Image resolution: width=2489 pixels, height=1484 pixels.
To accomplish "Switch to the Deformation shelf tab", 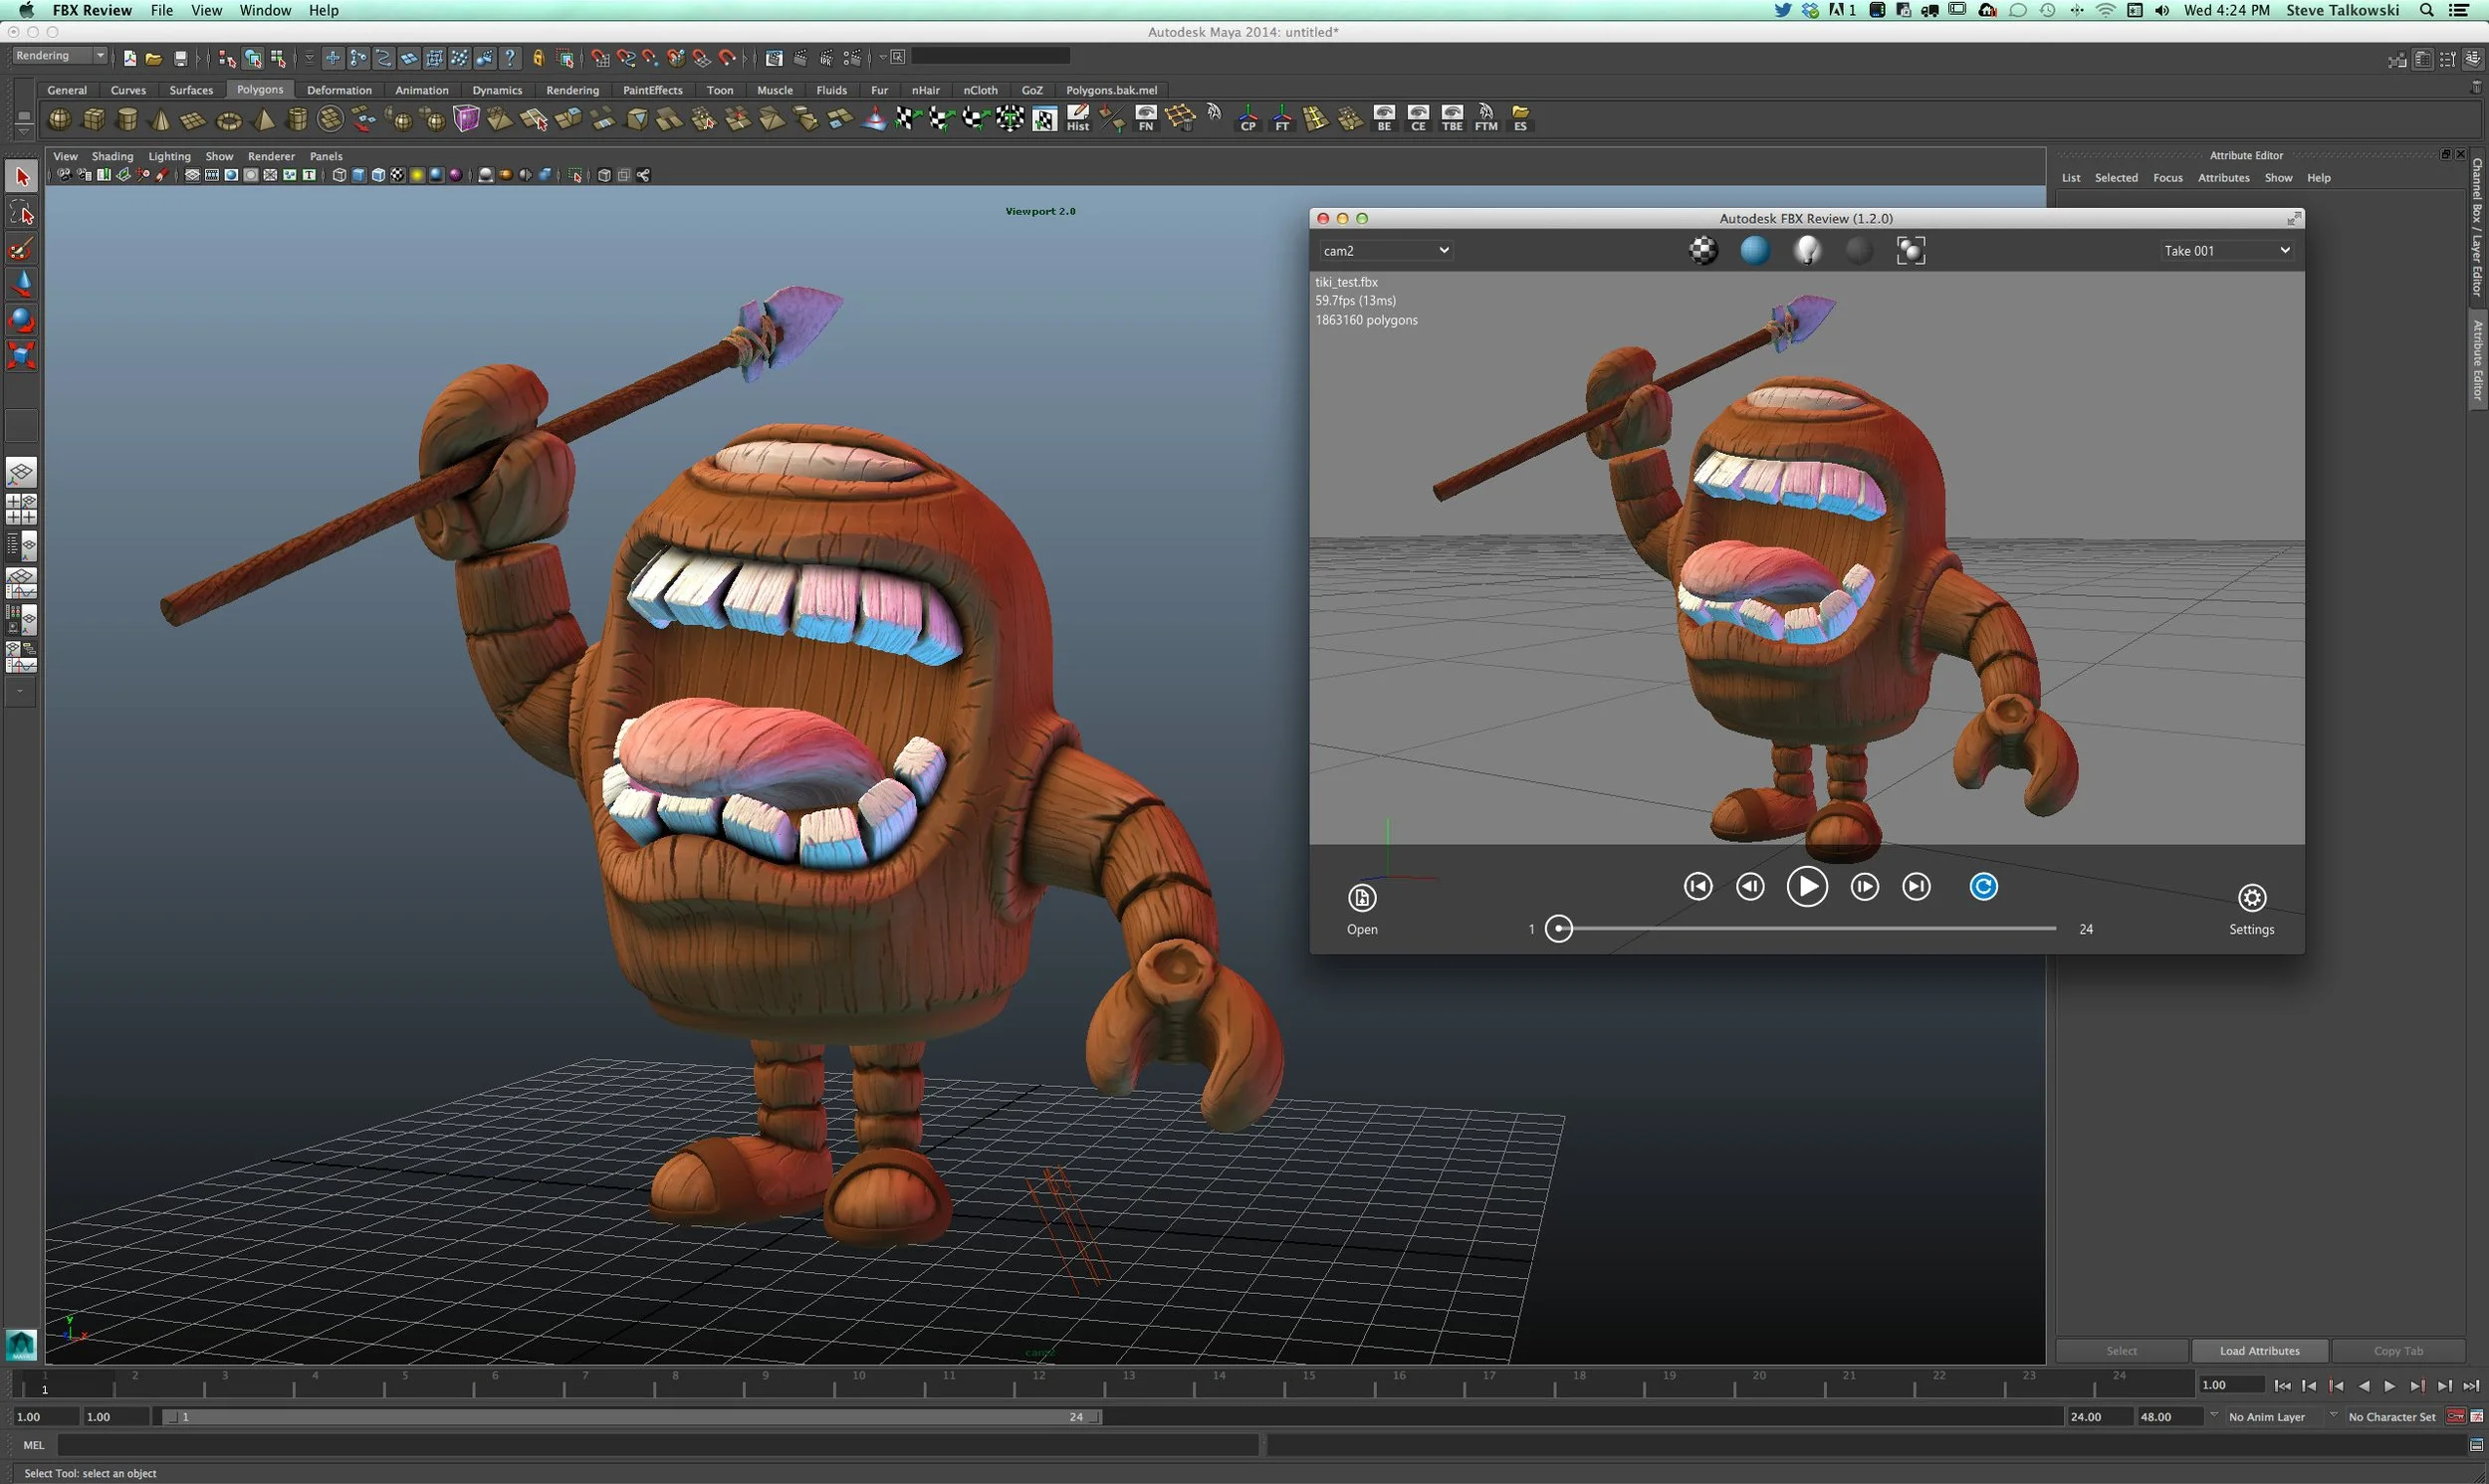I will click(x=339, y=90).
